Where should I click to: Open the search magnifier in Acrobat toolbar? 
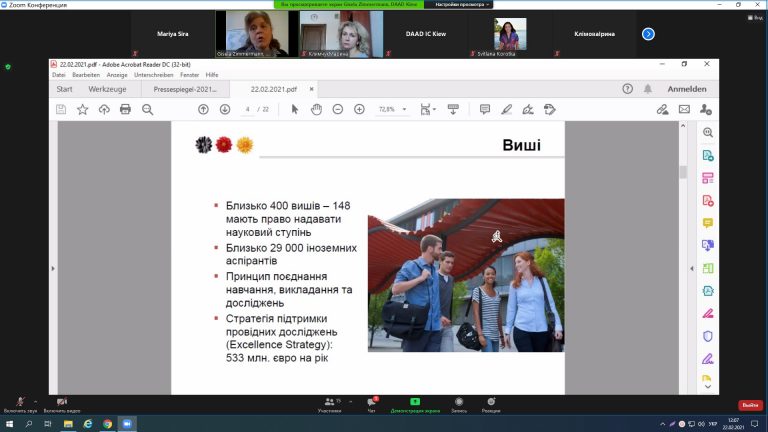coord(147,109)
